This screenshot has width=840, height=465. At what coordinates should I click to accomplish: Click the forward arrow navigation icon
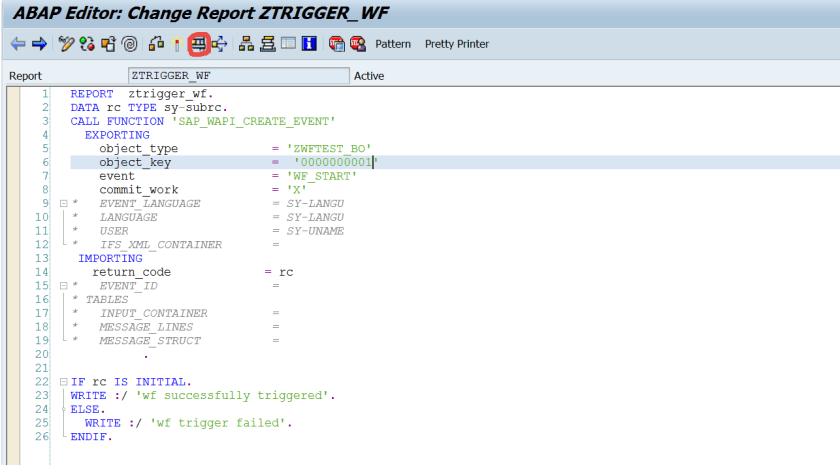(x=39, y=44)
